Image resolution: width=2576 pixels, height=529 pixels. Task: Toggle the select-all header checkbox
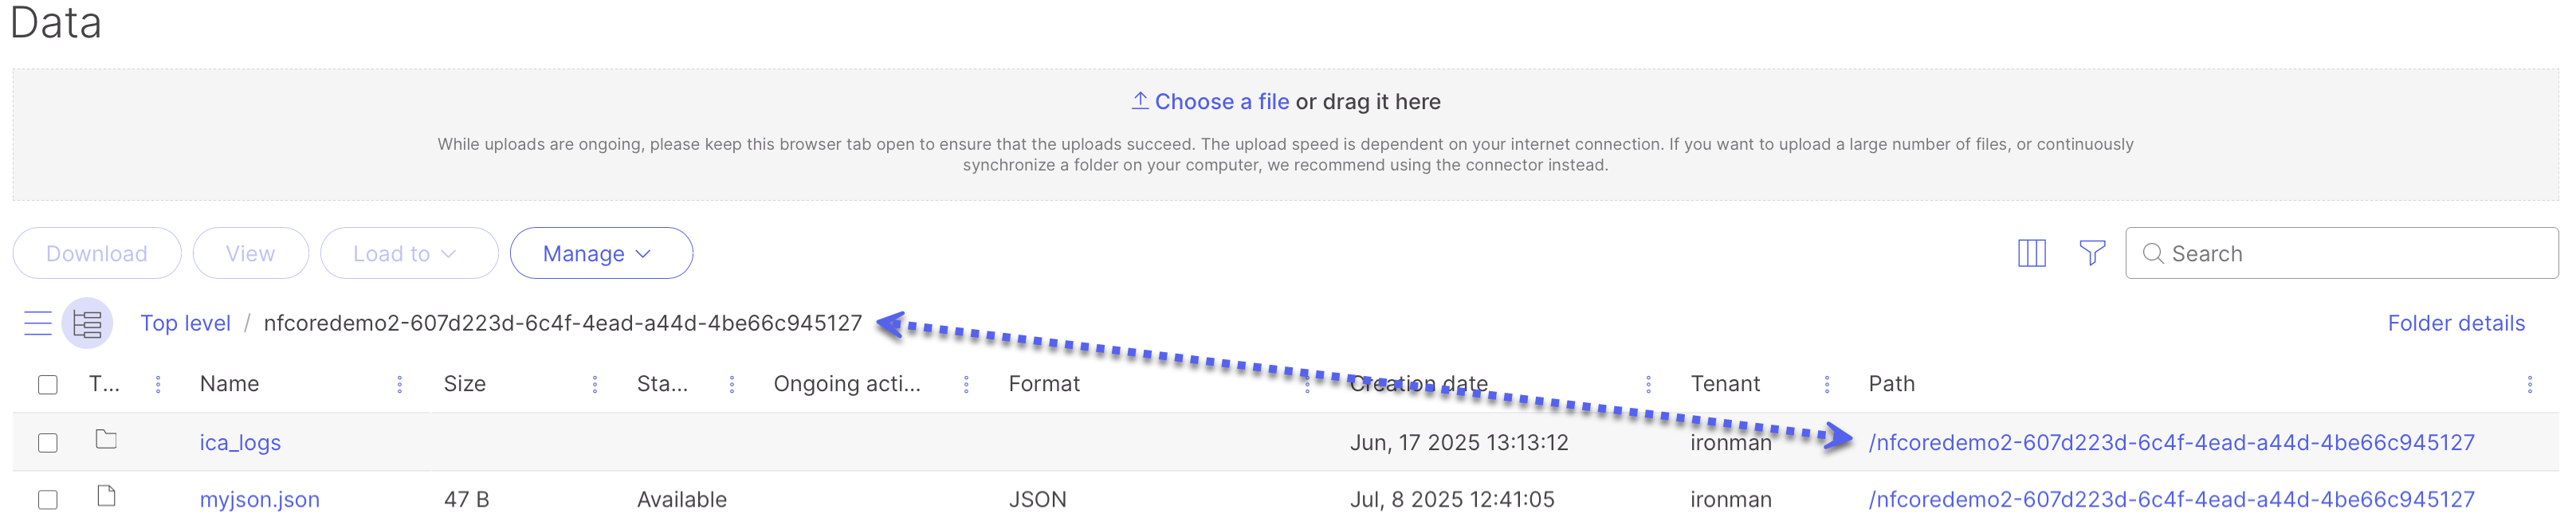(48, 385)
